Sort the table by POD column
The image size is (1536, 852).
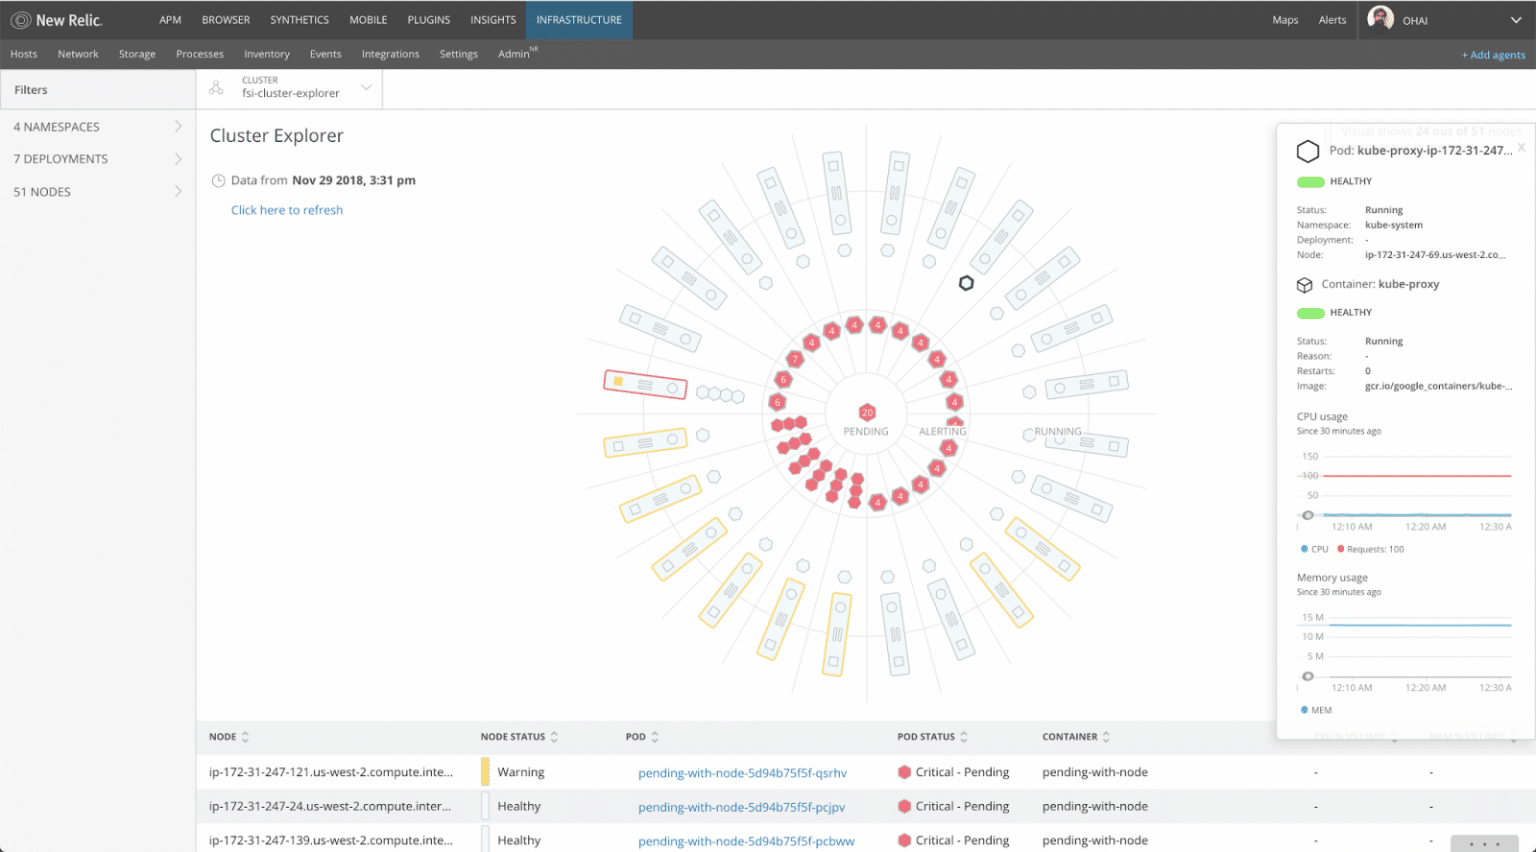[642, 737]
